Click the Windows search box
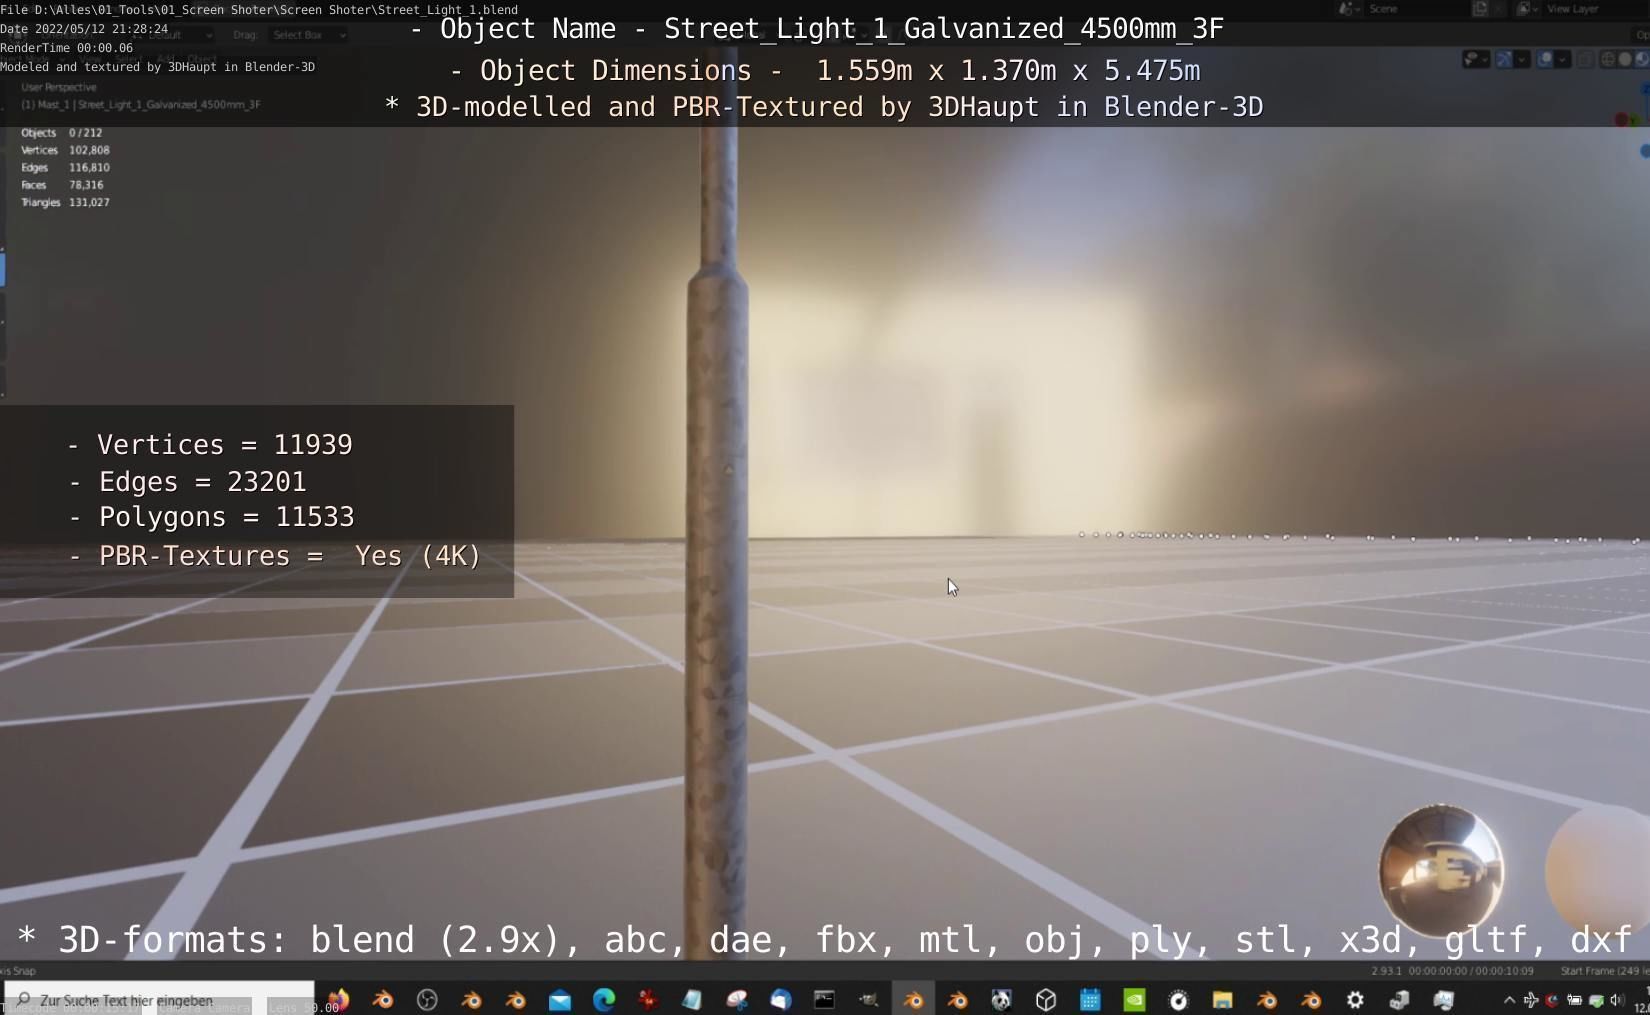Viewport: 1650px width, 1015px height. (x=160, y=999)
